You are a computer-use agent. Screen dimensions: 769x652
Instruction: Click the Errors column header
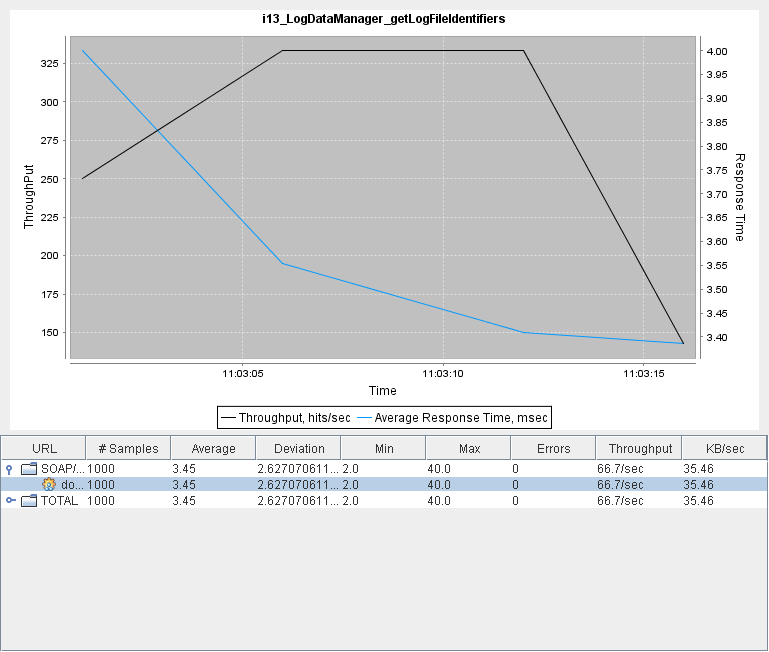pyautogui.click(x=553, y=448)
